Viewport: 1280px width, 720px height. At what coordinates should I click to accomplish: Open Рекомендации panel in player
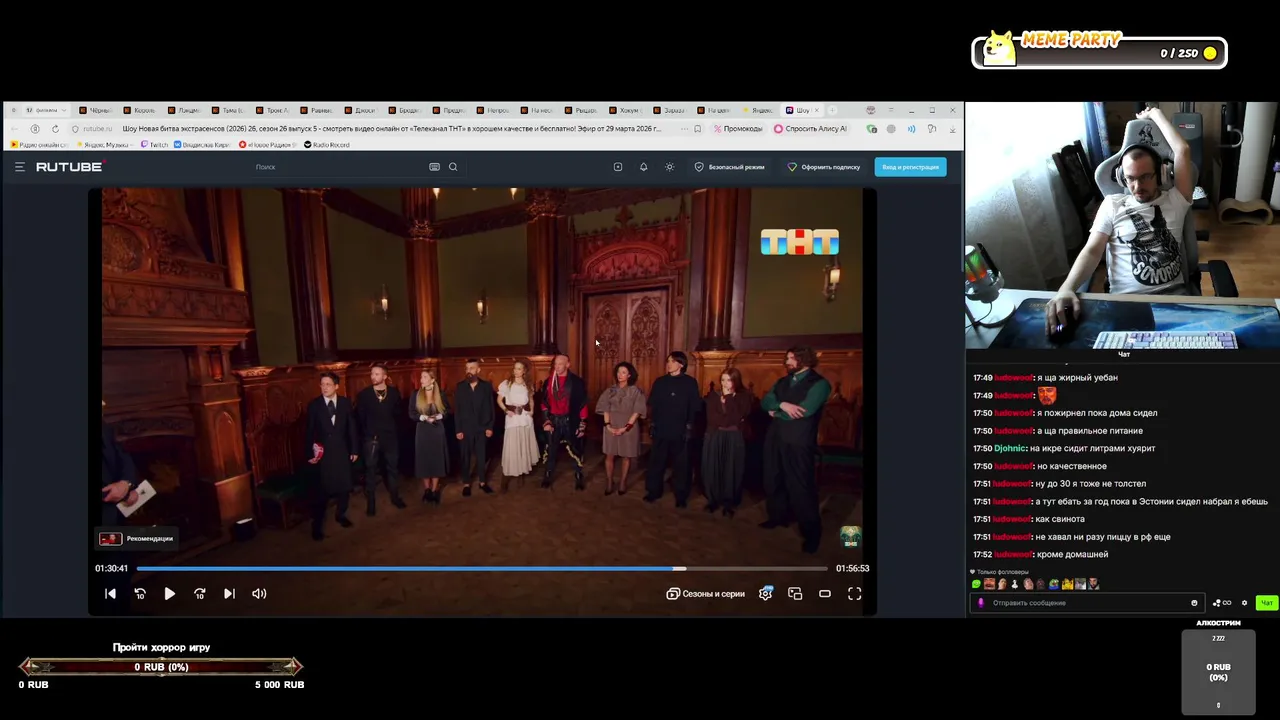click(x=137, y=539)
